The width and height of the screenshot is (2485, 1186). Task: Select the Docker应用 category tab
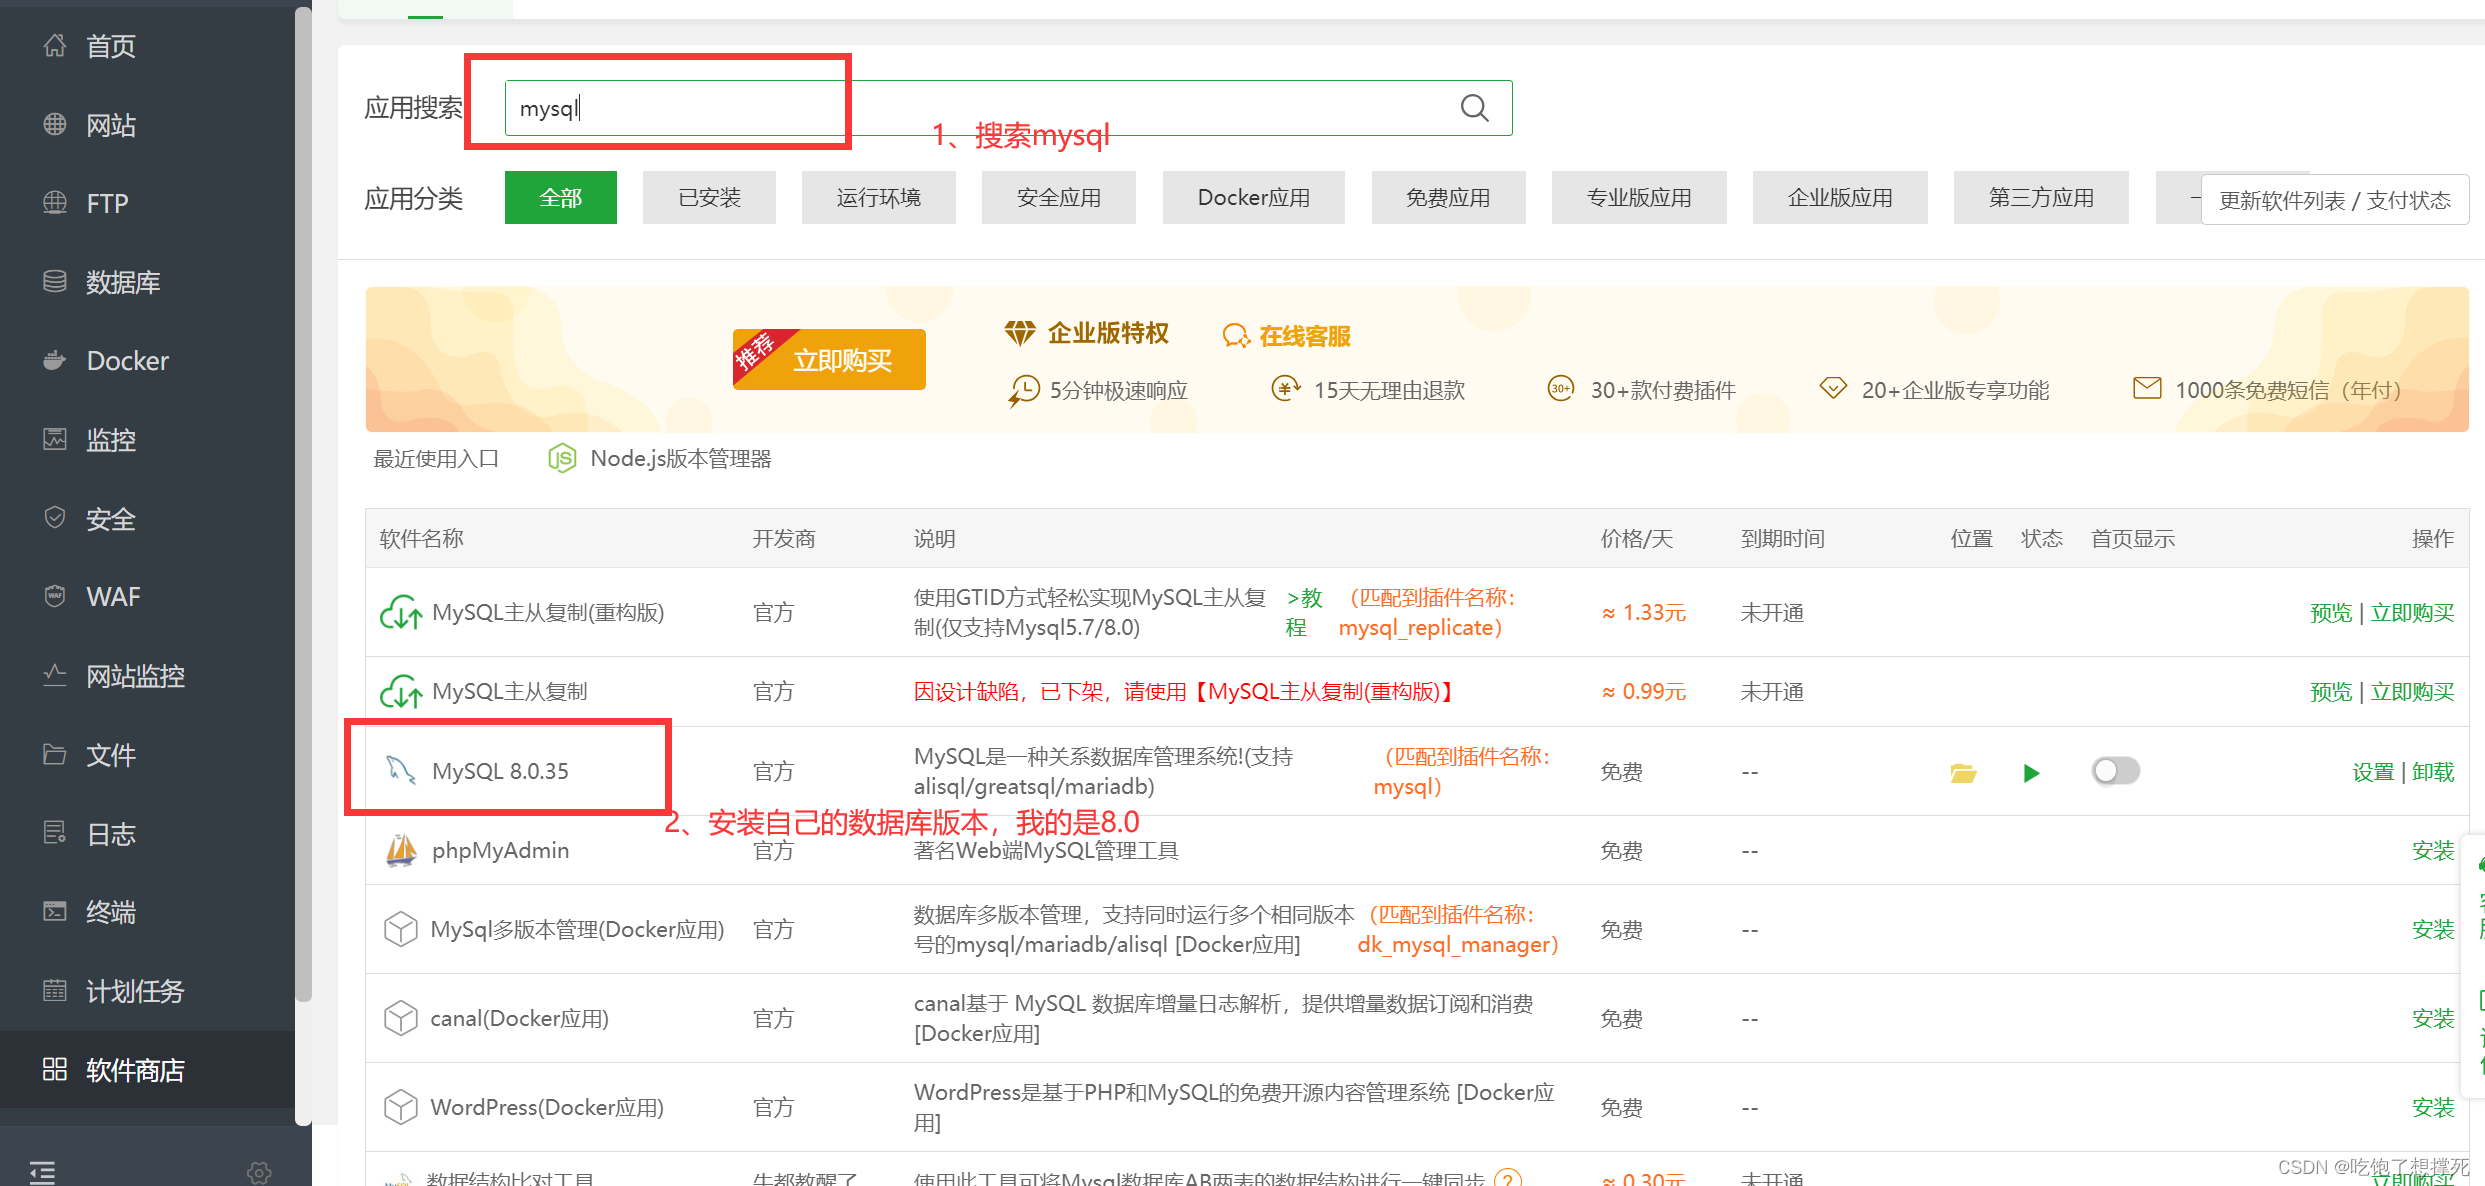(1253, 198)
